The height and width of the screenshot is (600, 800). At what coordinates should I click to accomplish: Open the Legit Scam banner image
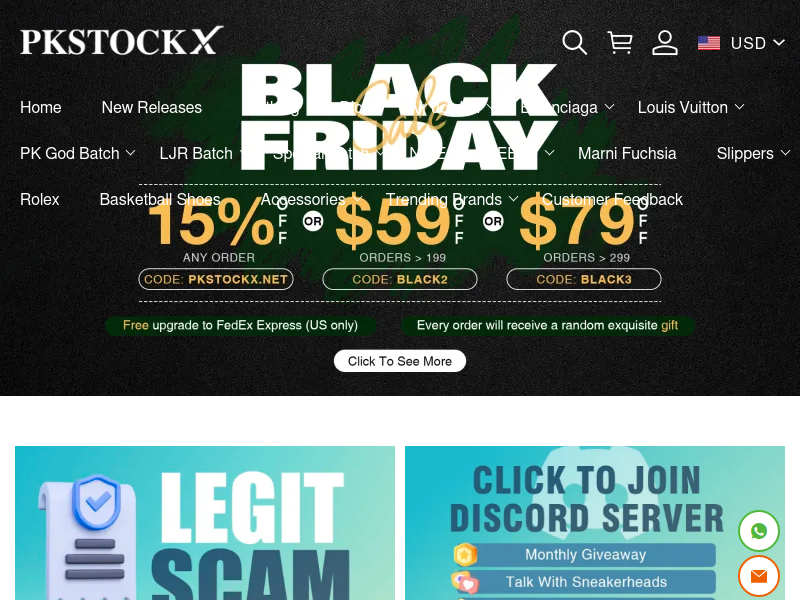pyautogui.click(x=205, y=523)
